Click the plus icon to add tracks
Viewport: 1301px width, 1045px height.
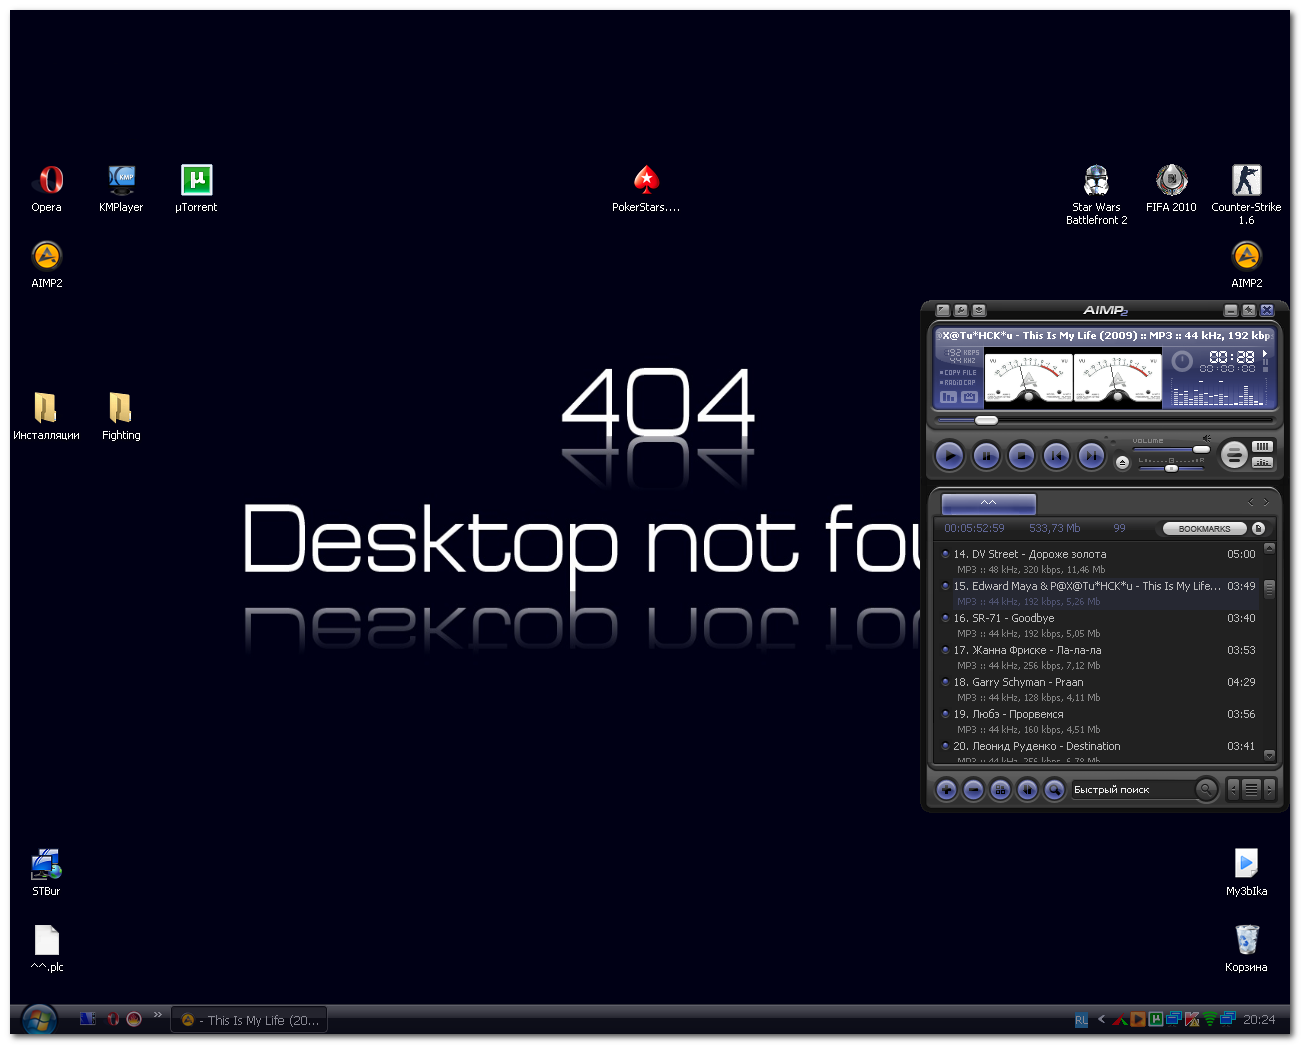pyautogui.click(x=946, y=790)
